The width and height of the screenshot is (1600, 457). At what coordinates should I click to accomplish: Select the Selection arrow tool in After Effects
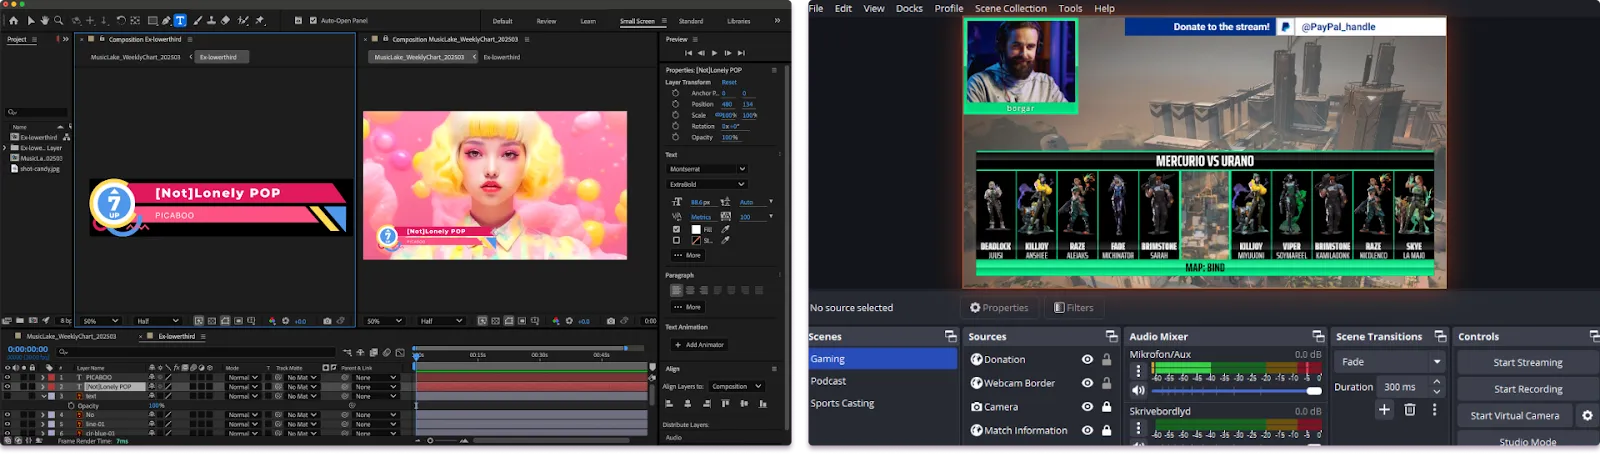pos(31,20)
